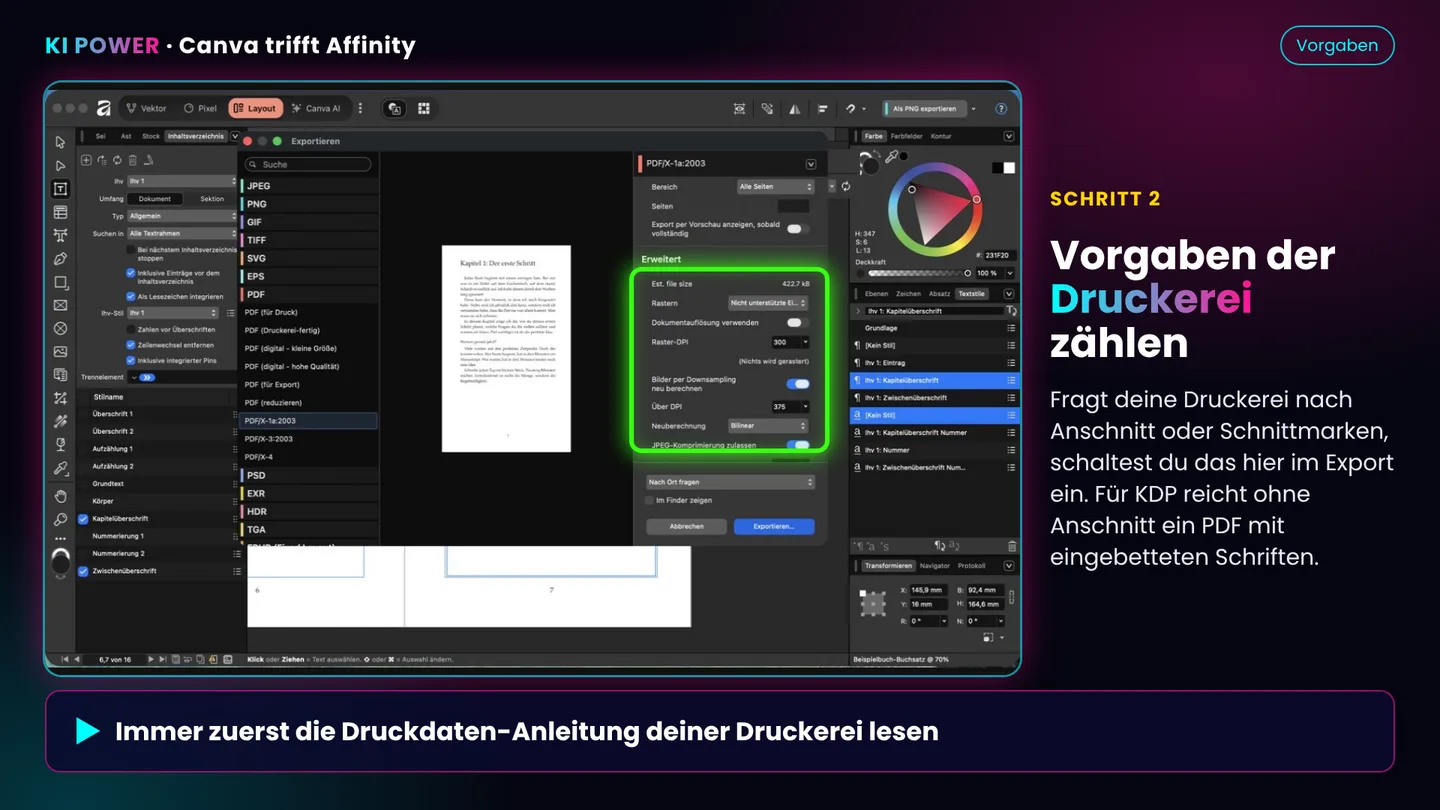This screenshot has width=1440, height=810.
Task: Click the align icon in the top toolbar
Action: coord(822,108)
